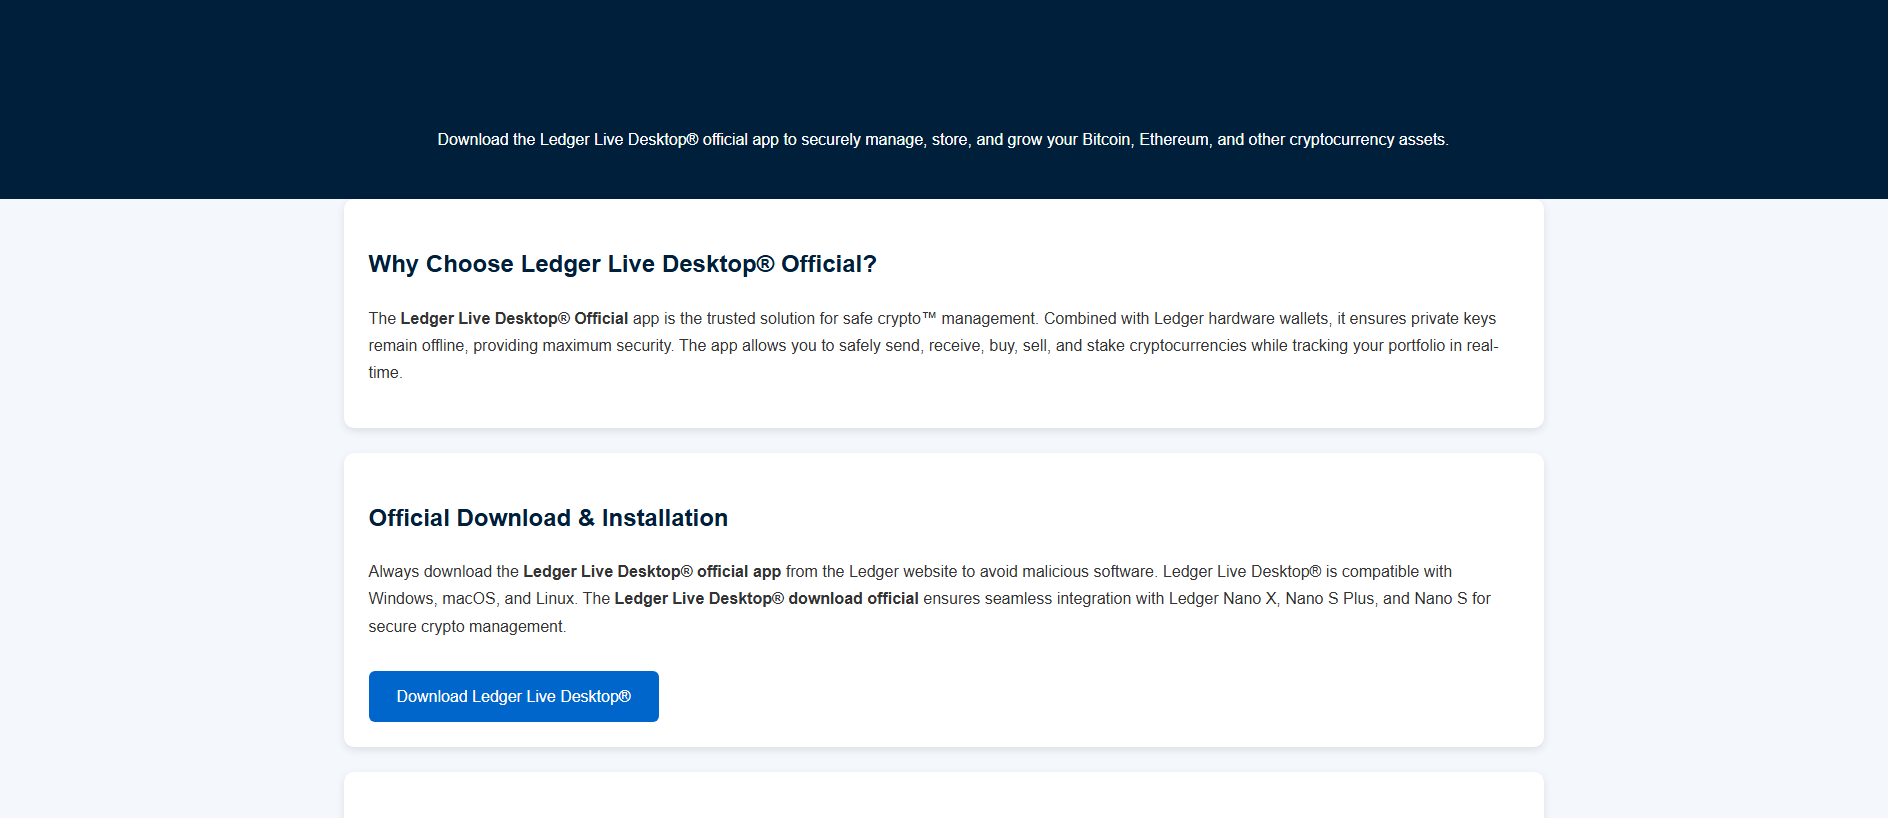Click the bold 'Ledger Live Desktop® Official' in the first paragraph
Viewport: 1888px width, 818px height.
514,318
